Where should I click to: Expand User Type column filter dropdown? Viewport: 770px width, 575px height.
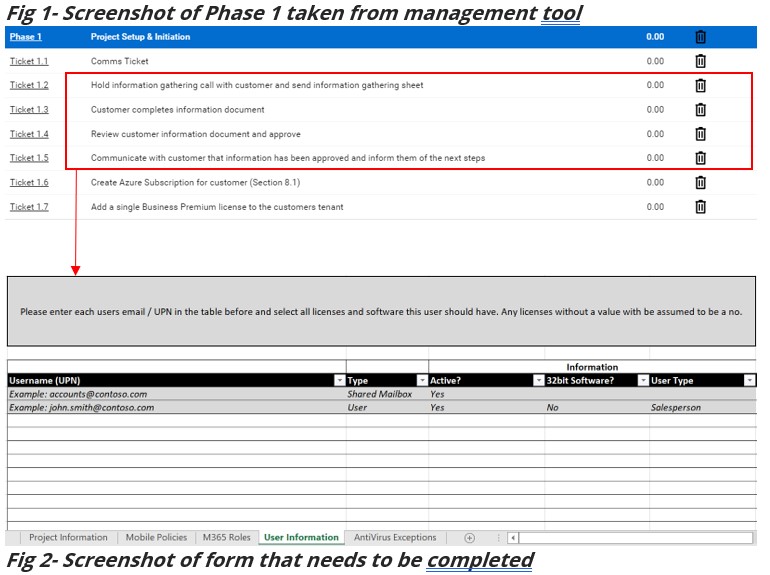[x=749, y=381]
